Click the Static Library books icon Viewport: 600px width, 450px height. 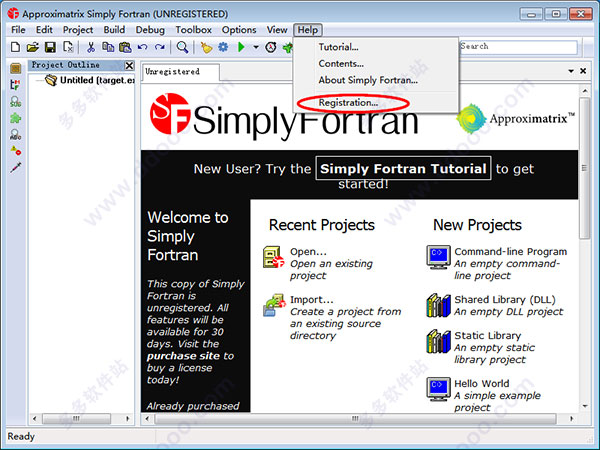439,341
